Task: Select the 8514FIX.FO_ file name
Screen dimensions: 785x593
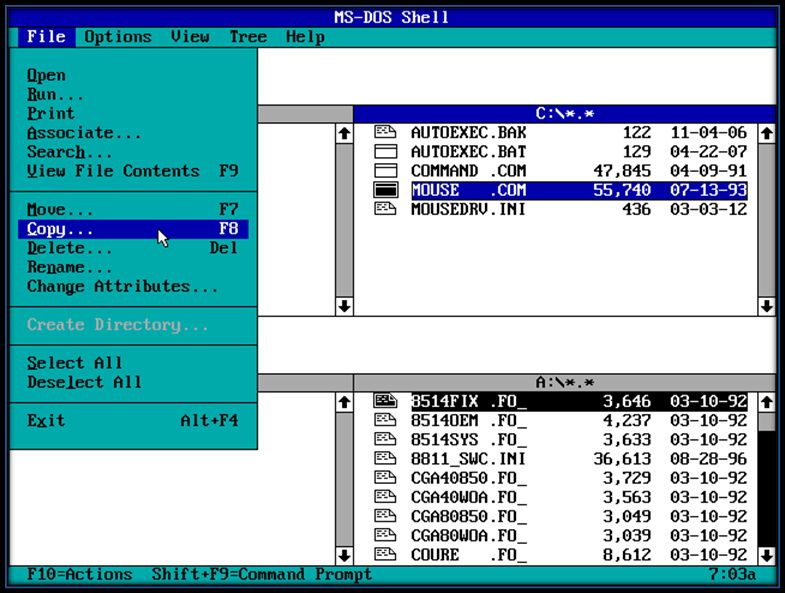Action: point(469,401)
